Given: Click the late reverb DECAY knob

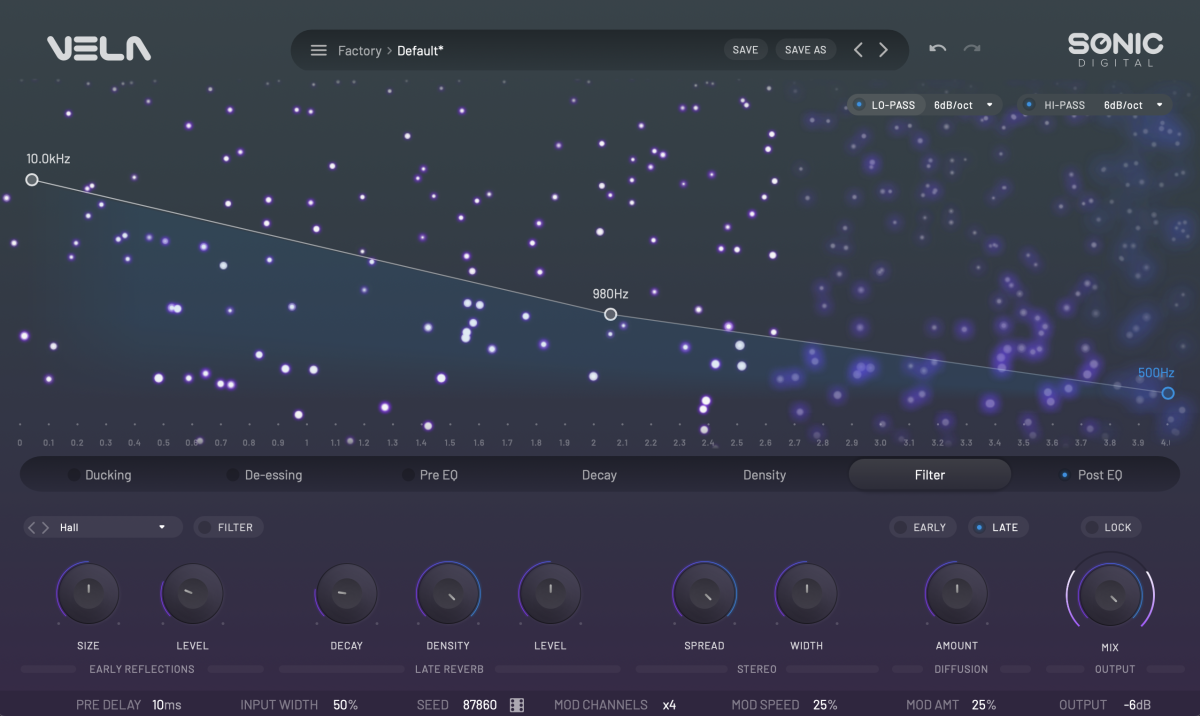Looking at the screenshot, I should tap(346, 593).
